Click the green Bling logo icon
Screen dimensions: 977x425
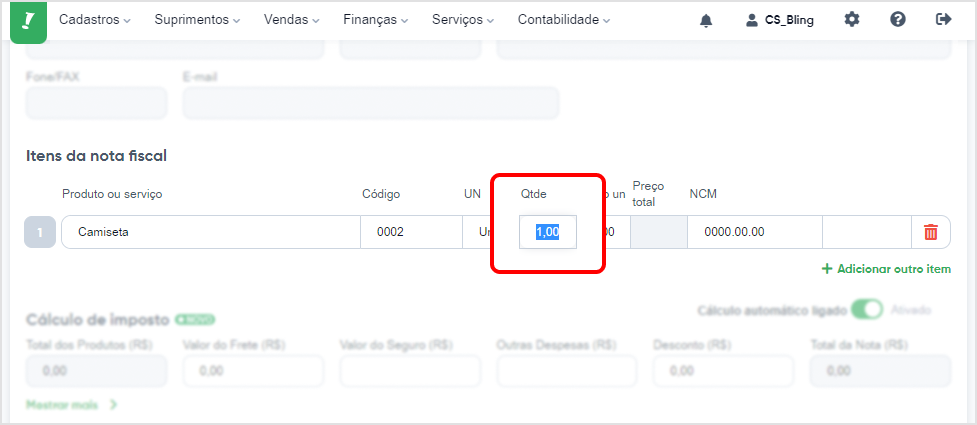(29, 22)
